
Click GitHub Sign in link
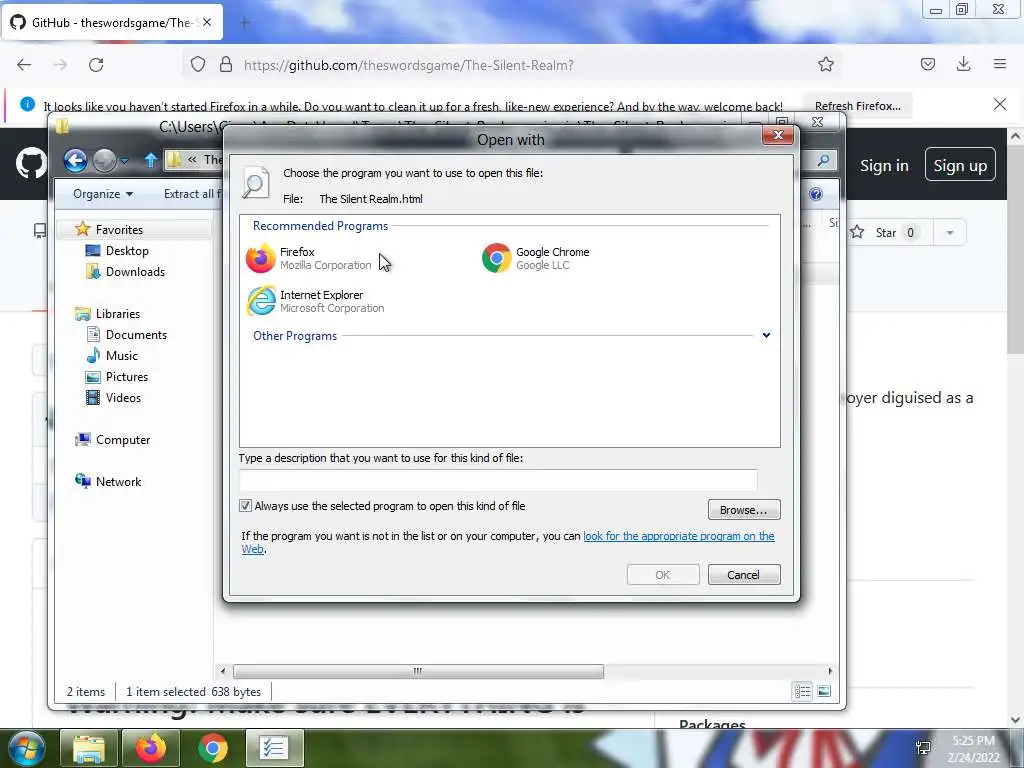pyautogui.click(x=884, y=166)
